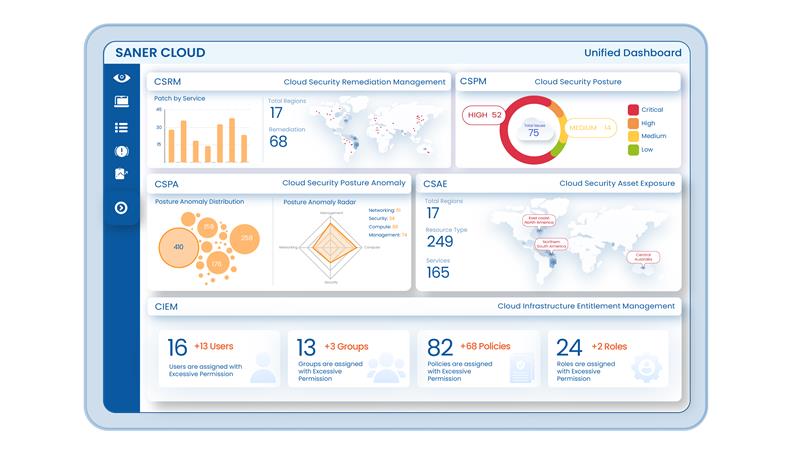Click the alert exclamation icon in sidebar
The width and height of the screenshot is (800, 450).
[x=122, y=151]
